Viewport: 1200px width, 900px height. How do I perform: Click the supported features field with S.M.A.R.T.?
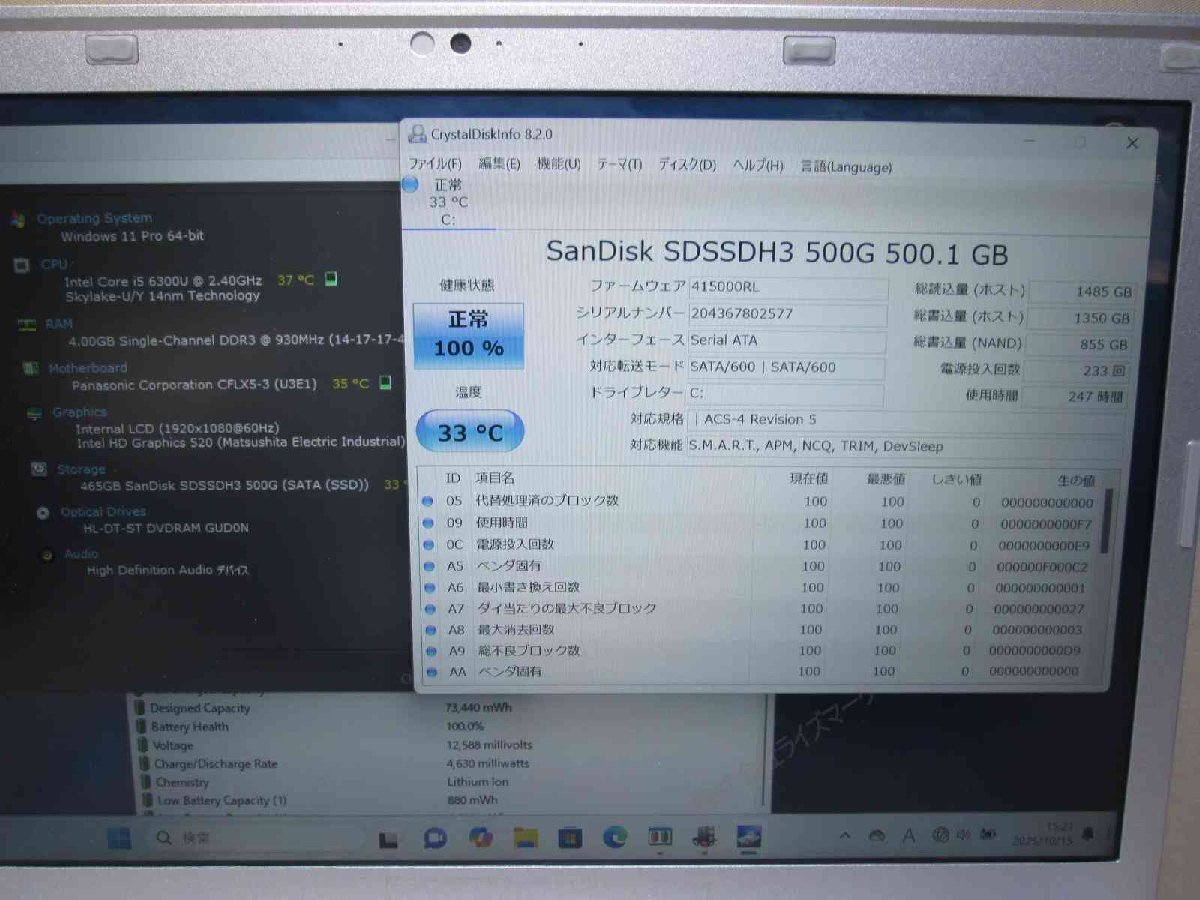906,447
